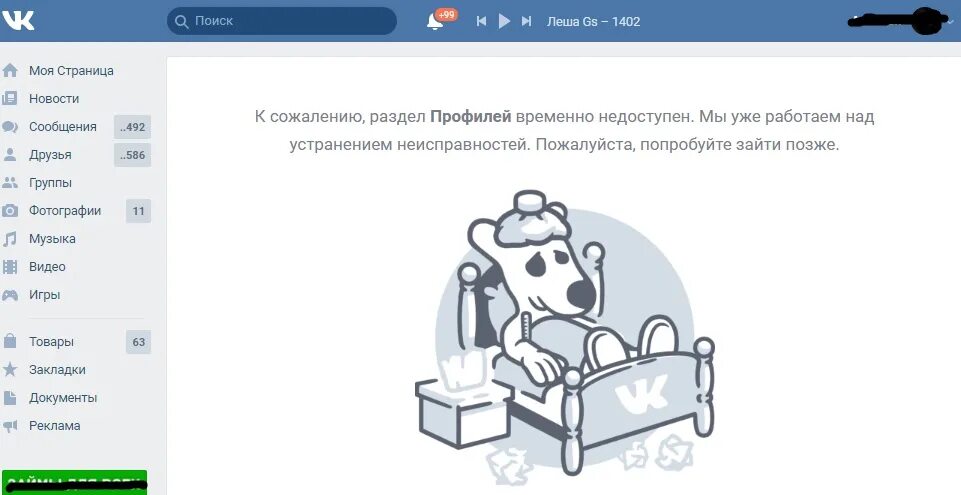Open the Видео film icon
This screenshot has width=961, height=495.
[x=10, y=266]
